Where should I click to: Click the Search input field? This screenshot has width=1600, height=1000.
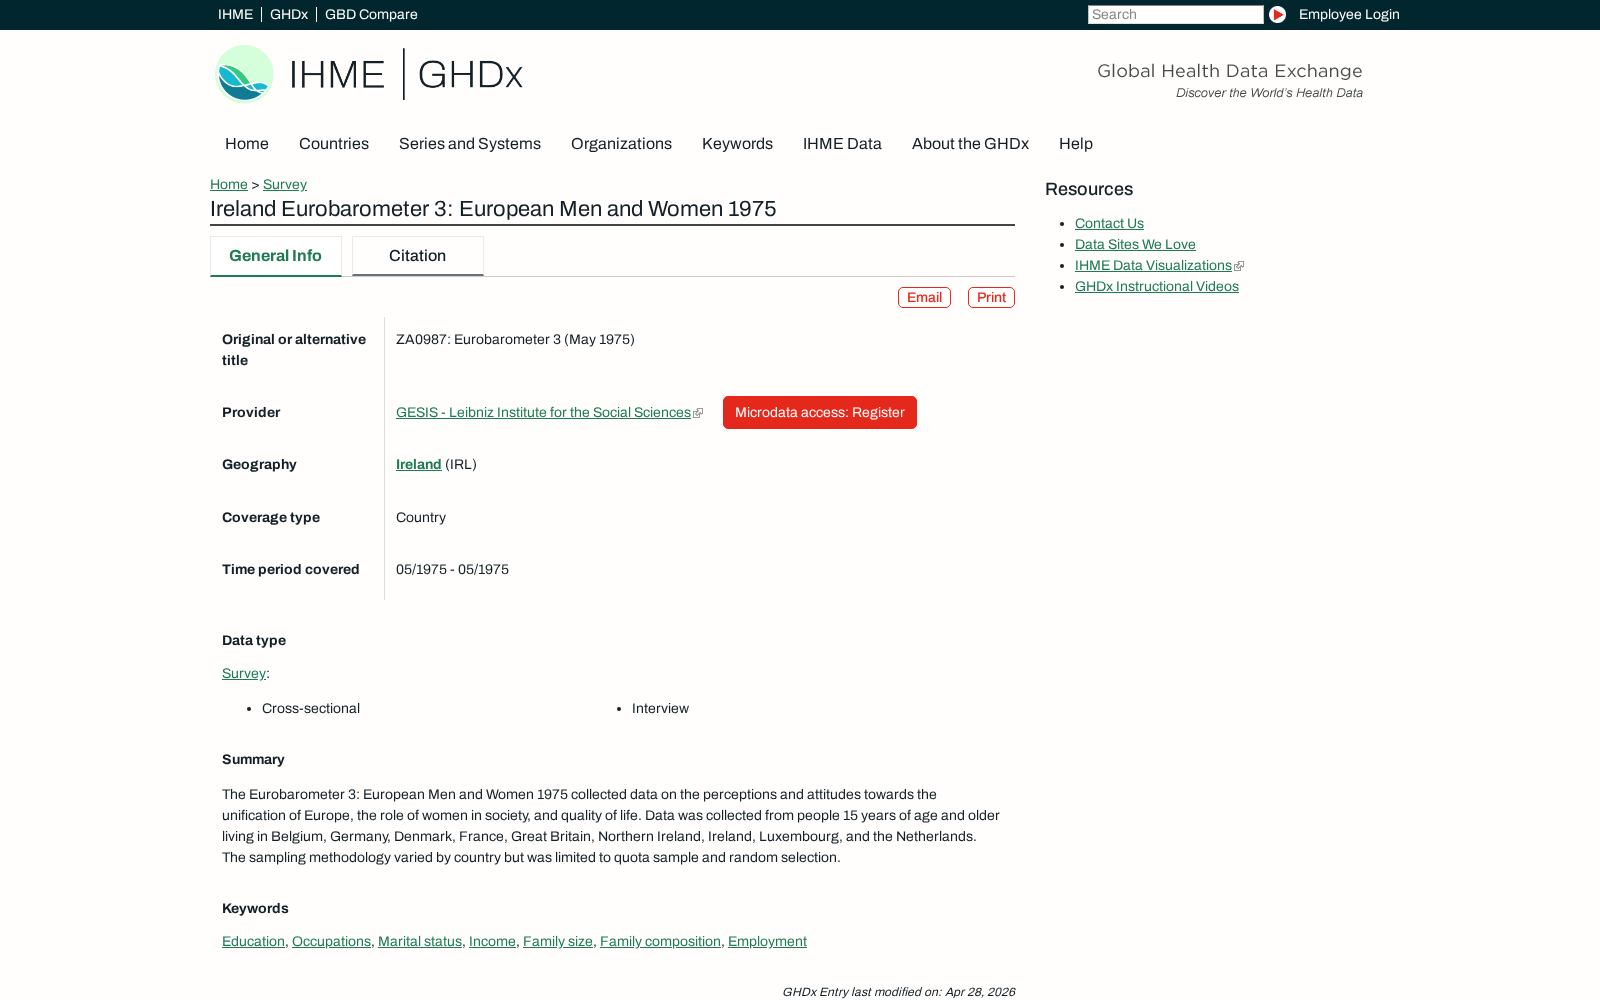1176,14
